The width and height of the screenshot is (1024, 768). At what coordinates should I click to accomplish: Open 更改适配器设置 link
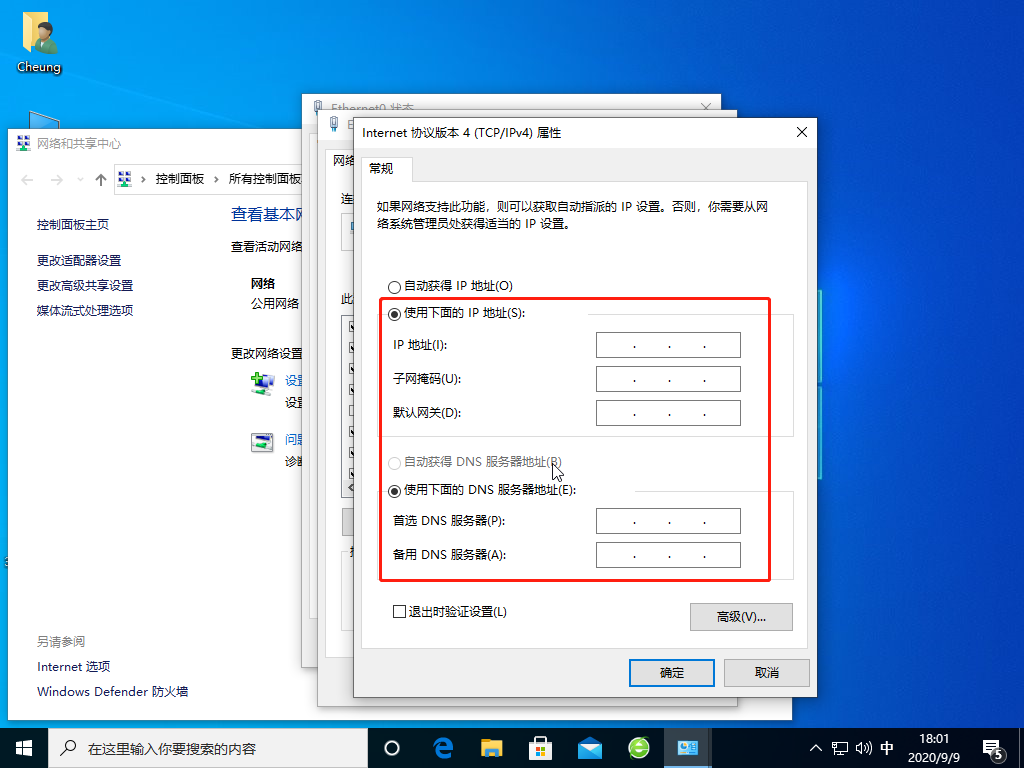[x=79, y=261]
